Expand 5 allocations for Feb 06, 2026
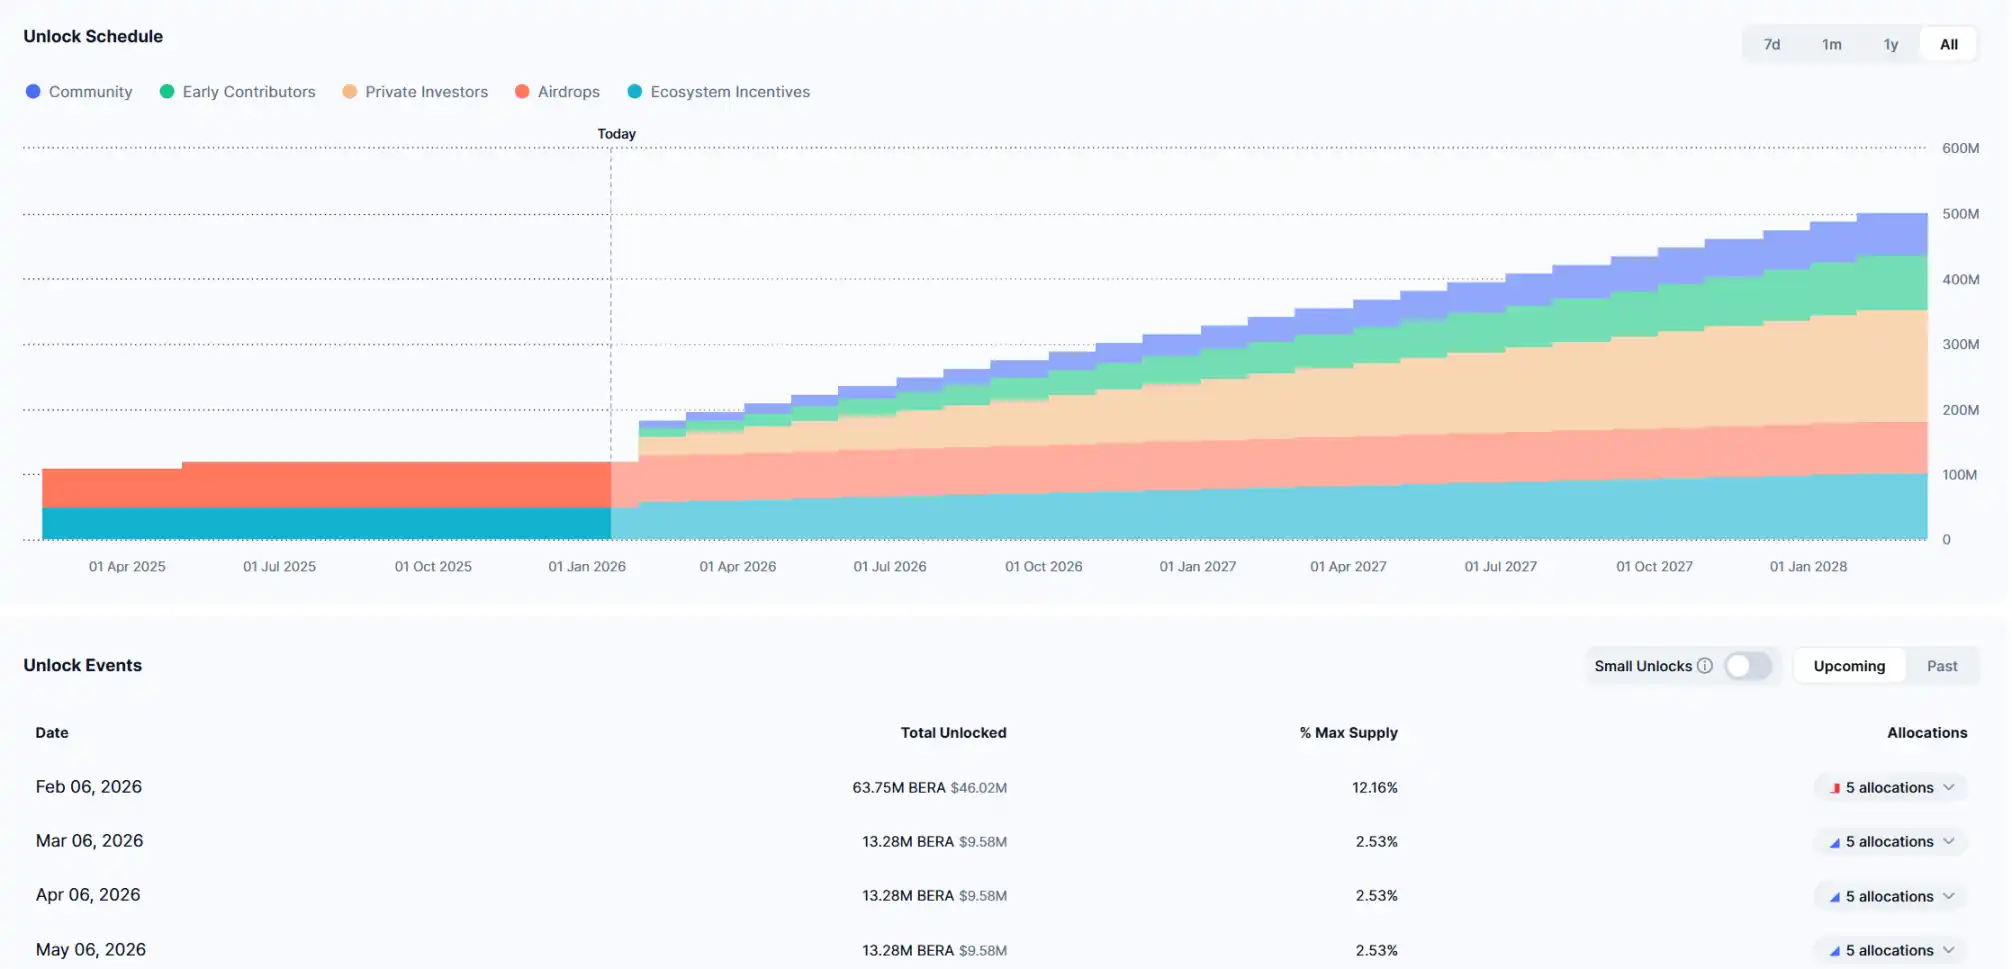The height and width of the screenshot is (969, 2012). coord(1890,788)
